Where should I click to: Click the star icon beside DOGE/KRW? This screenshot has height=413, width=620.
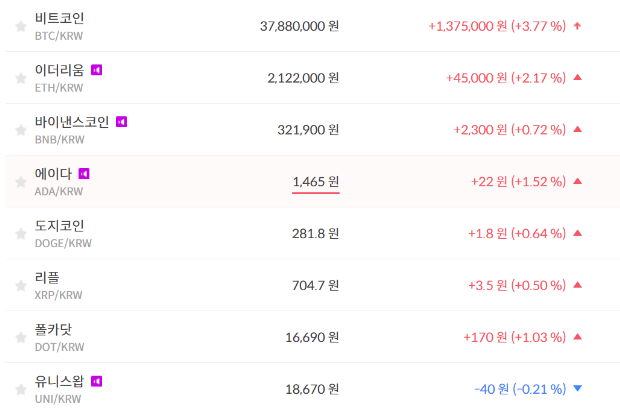(x=21, y=234)
